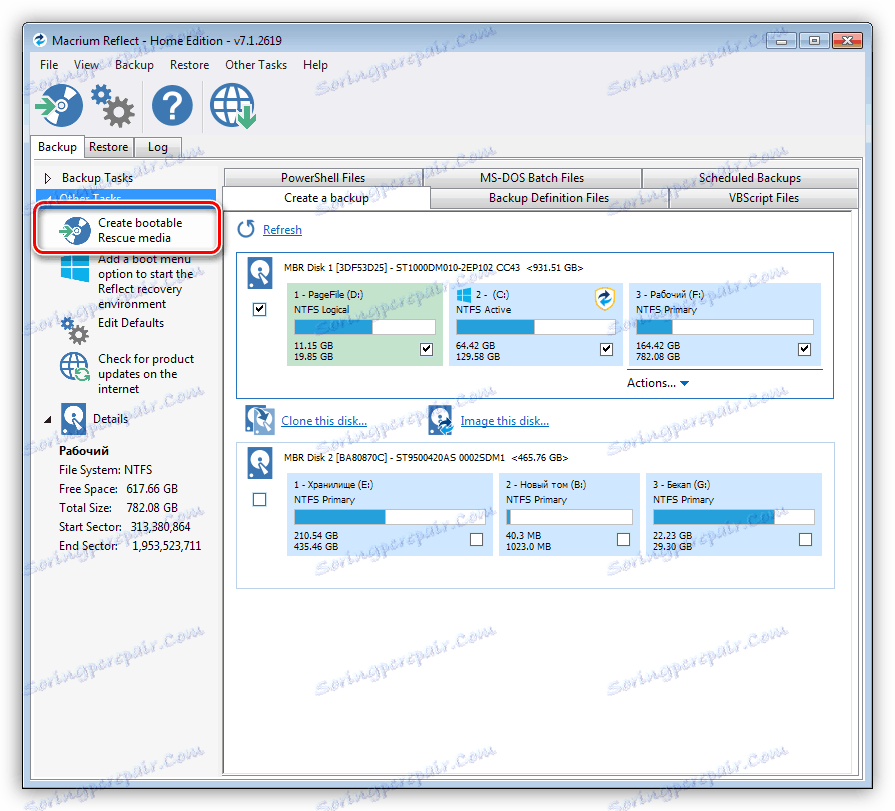Click the Windows flag icon on partition C:
The image size is (895, 811).
[x=464, y=295]
